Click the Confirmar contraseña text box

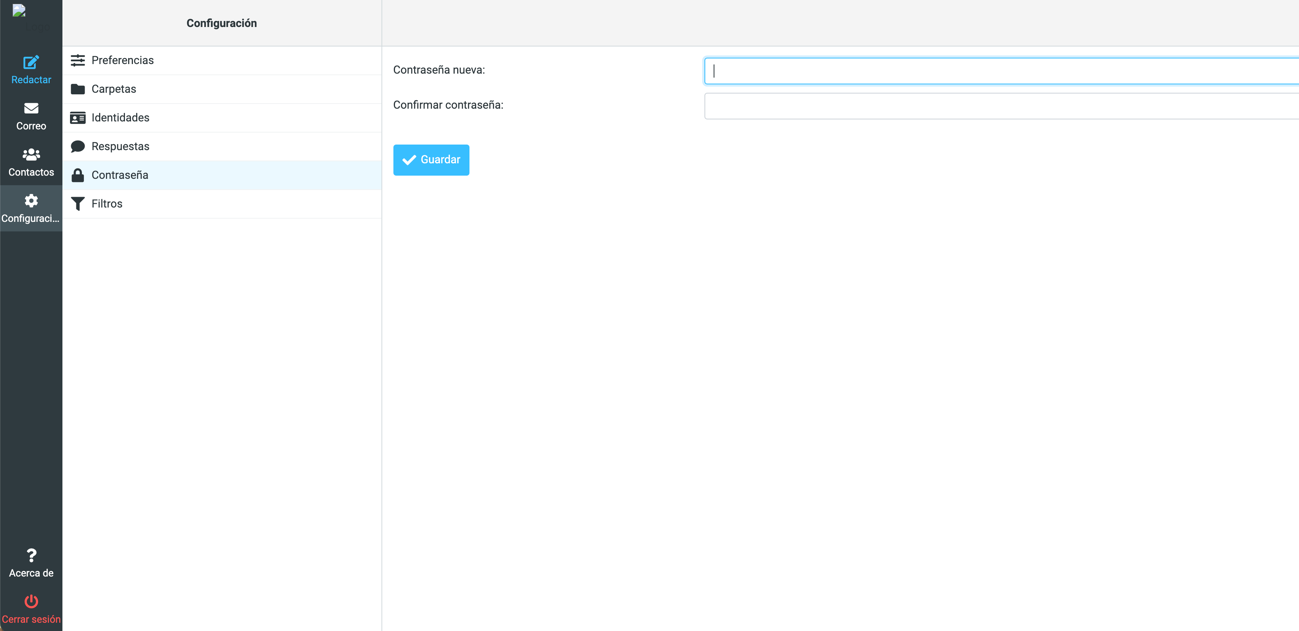[1000, 106]
